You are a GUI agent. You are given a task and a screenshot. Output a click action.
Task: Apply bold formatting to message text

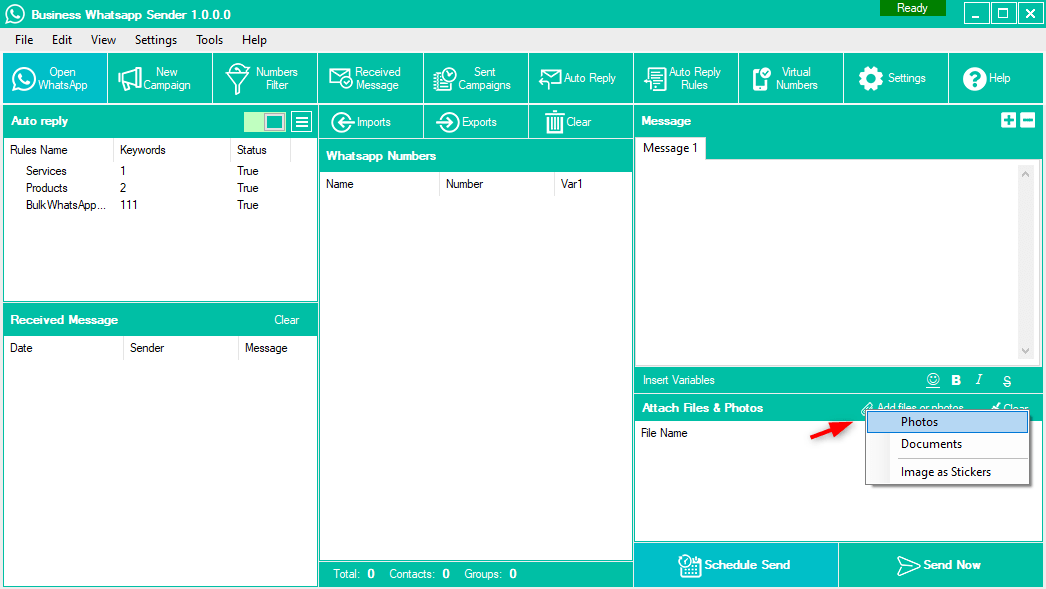point(956,380)
